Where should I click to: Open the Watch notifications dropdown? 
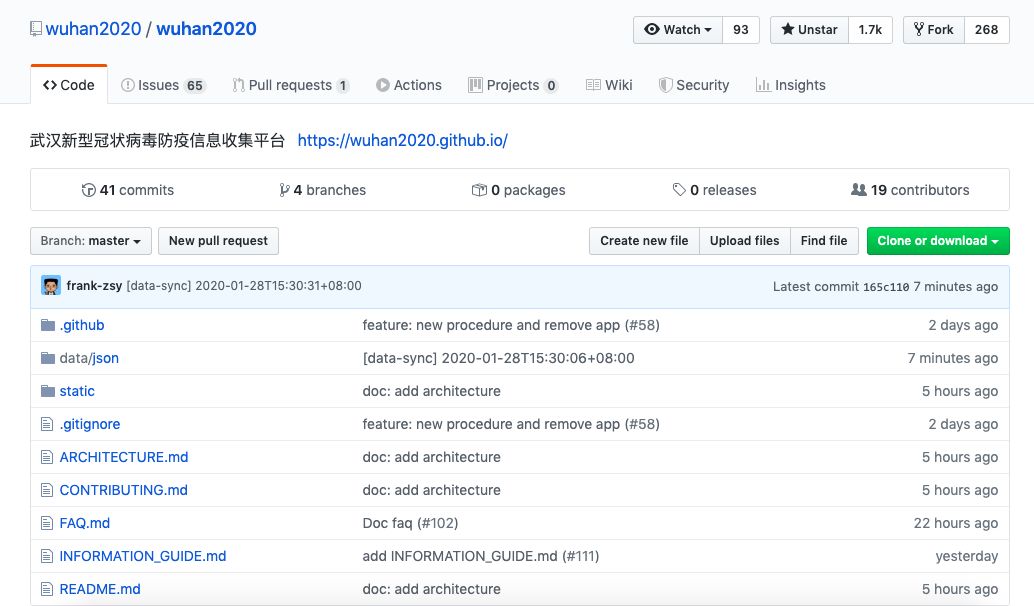click(x=678, y=30)
